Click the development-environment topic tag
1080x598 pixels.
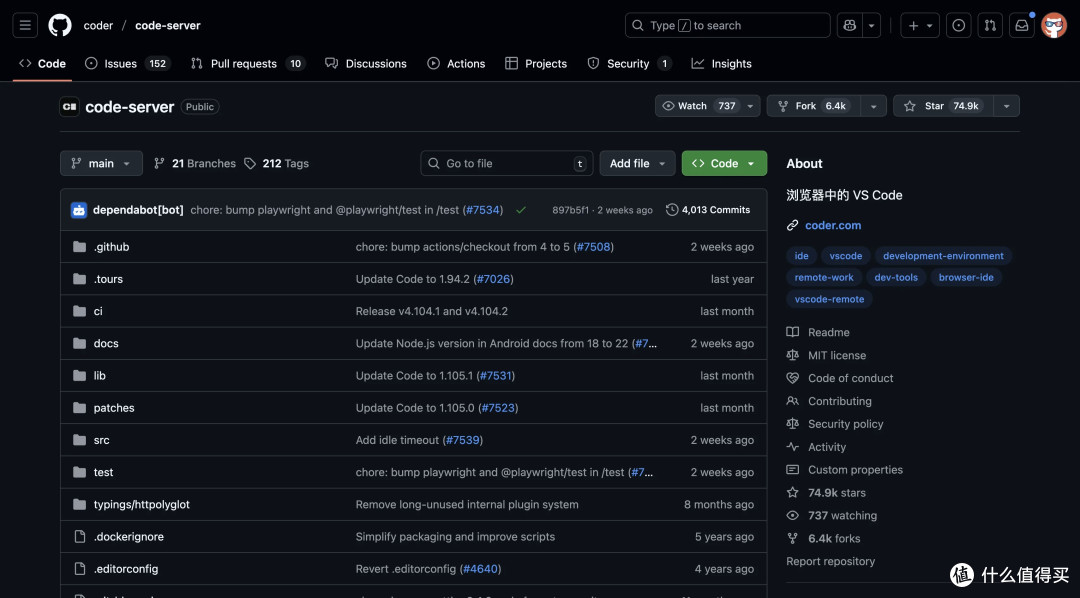[943, 256]
